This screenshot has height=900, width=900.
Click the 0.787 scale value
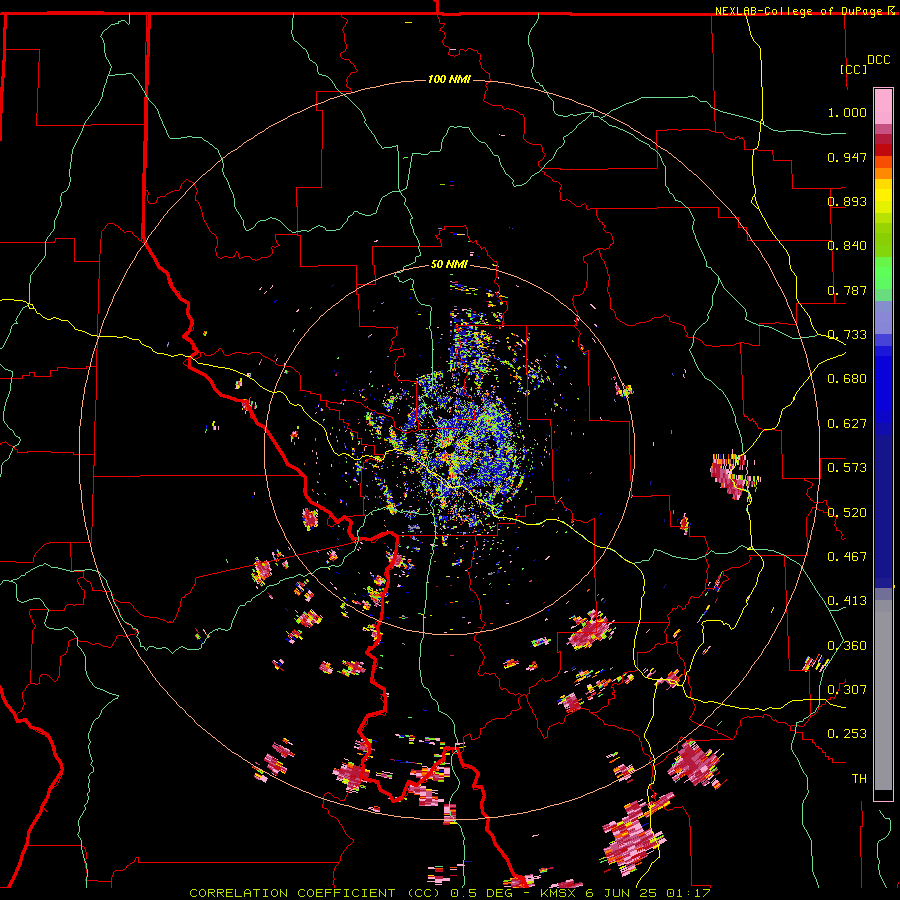[x=847, y=290]
